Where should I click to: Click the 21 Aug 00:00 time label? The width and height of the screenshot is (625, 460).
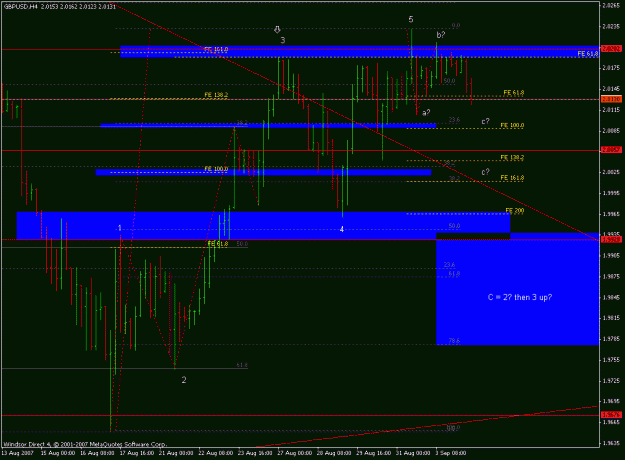click(x=176, y=453)
